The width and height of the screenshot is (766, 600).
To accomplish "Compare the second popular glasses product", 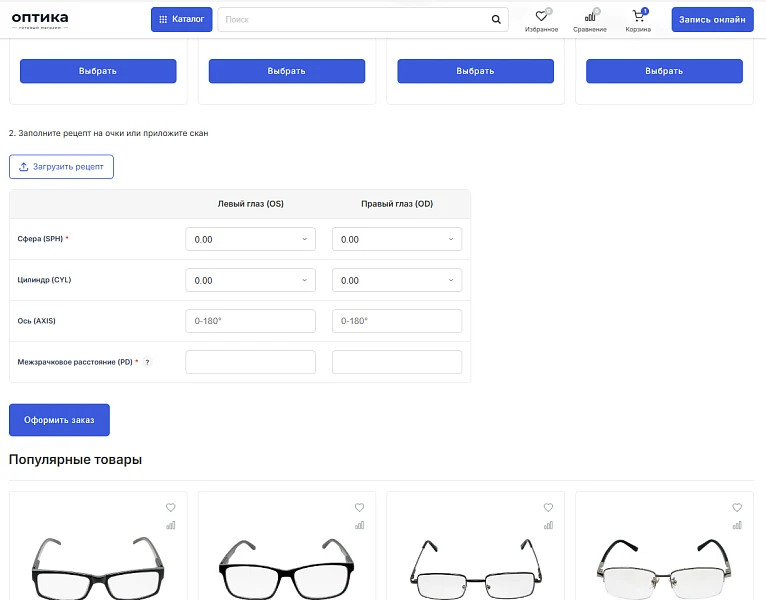I will (360, 525).
